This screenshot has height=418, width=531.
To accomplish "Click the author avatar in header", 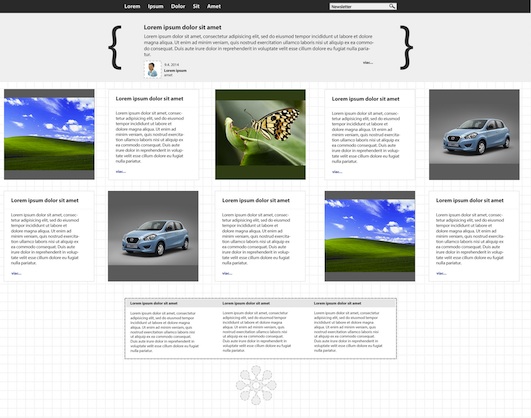I will (153, 70).
